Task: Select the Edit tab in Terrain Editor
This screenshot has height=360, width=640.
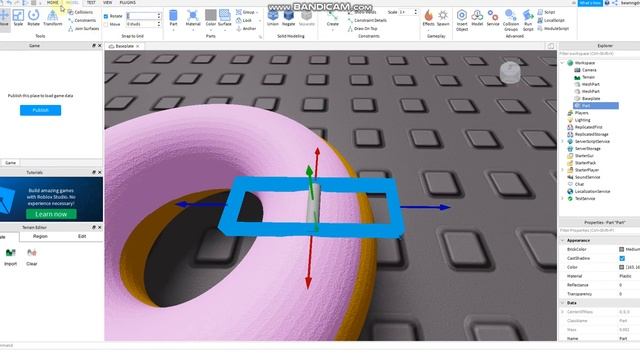Action: 82,237
